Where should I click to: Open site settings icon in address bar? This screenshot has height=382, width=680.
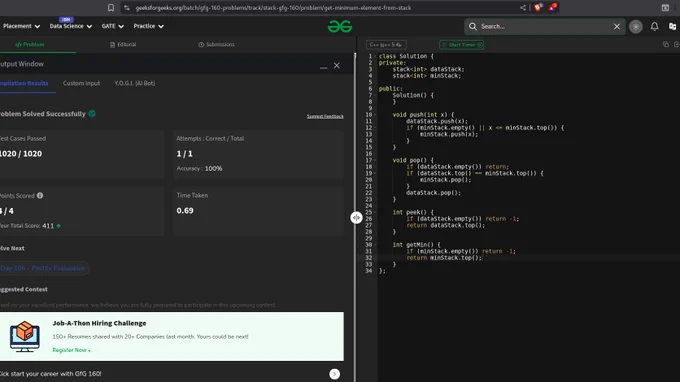(127, 8)
